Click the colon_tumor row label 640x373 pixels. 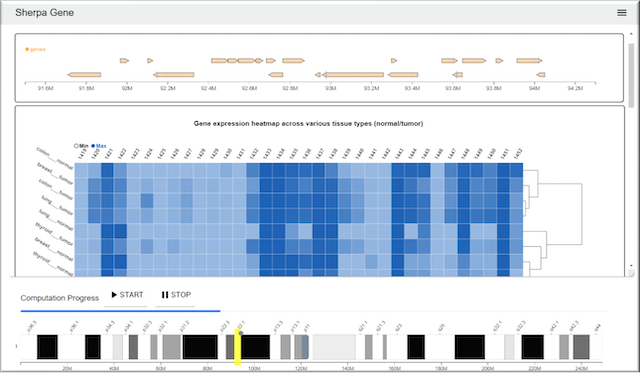(x=56, y=189)
